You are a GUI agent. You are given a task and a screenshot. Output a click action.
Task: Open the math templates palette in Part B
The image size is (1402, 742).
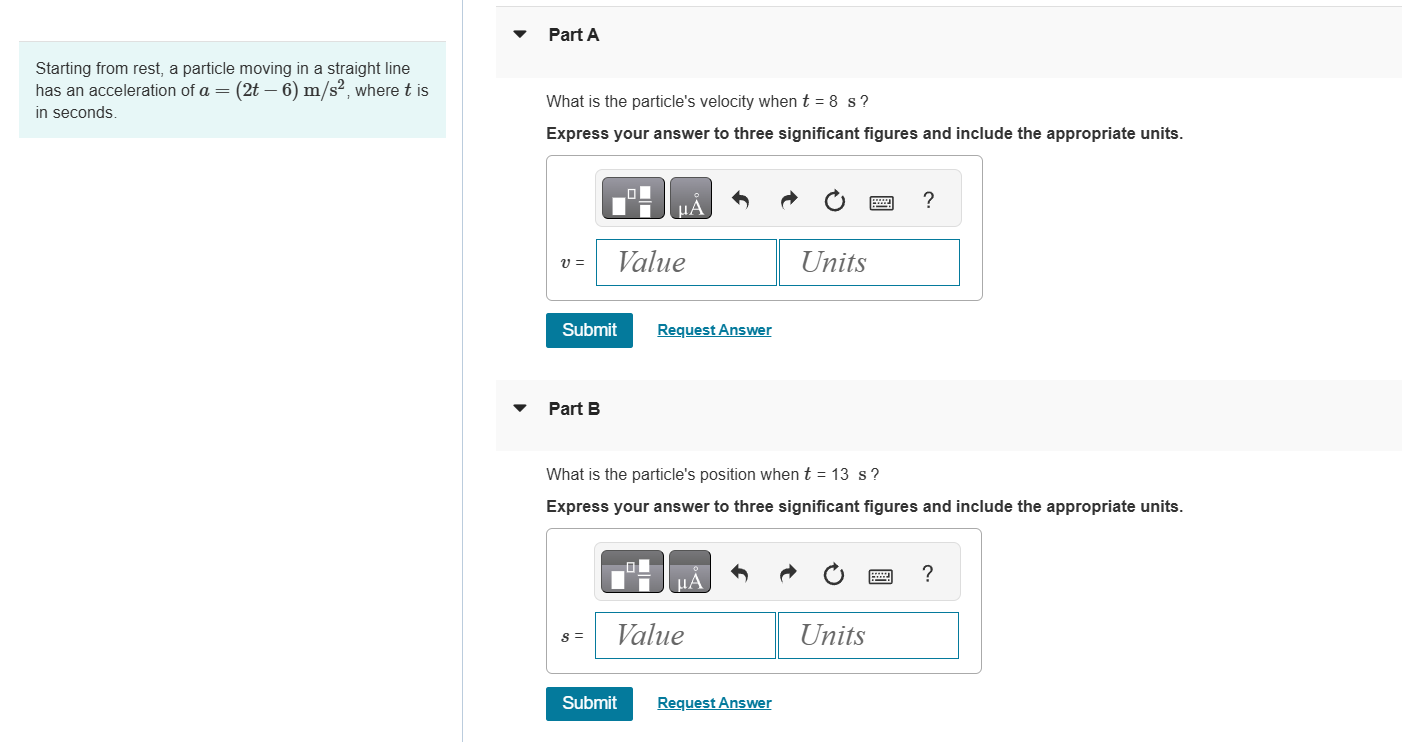tap(632, 571)
